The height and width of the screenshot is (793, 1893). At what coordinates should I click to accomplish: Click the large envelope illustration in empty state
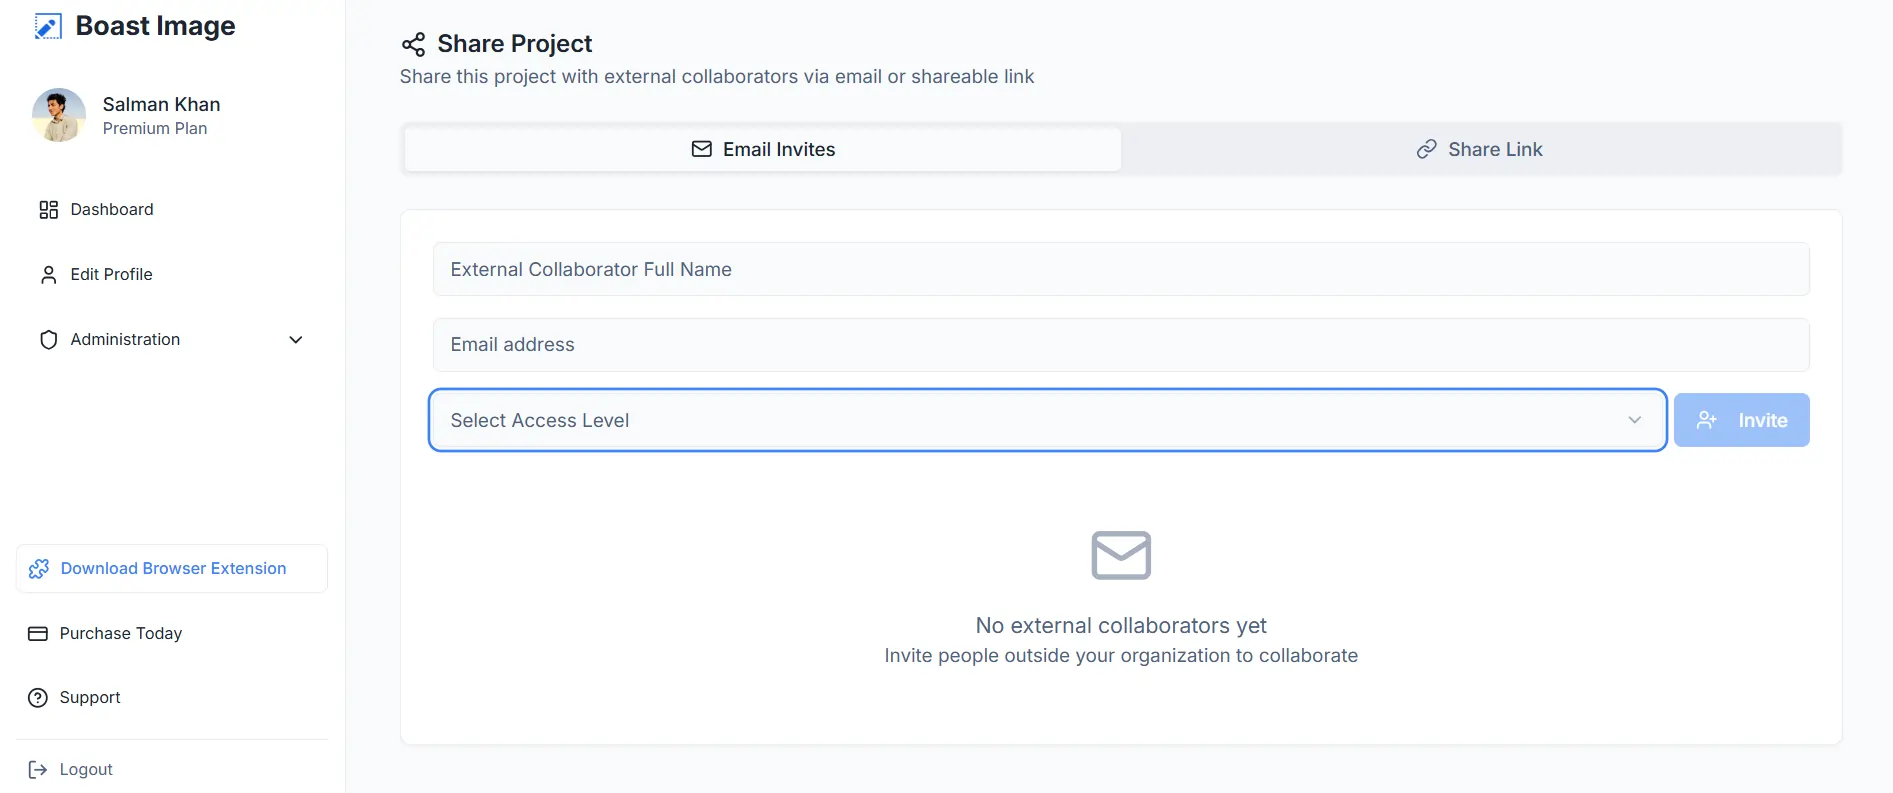(1120, 556)
